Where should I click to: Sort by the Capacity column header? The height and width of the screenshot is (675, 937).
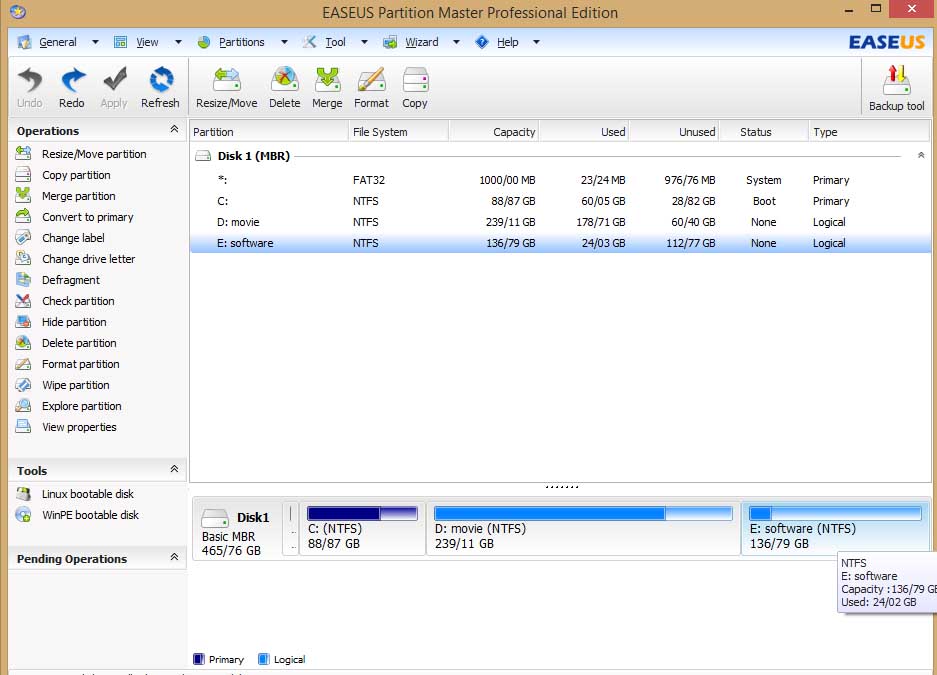[x=494, y=132]
